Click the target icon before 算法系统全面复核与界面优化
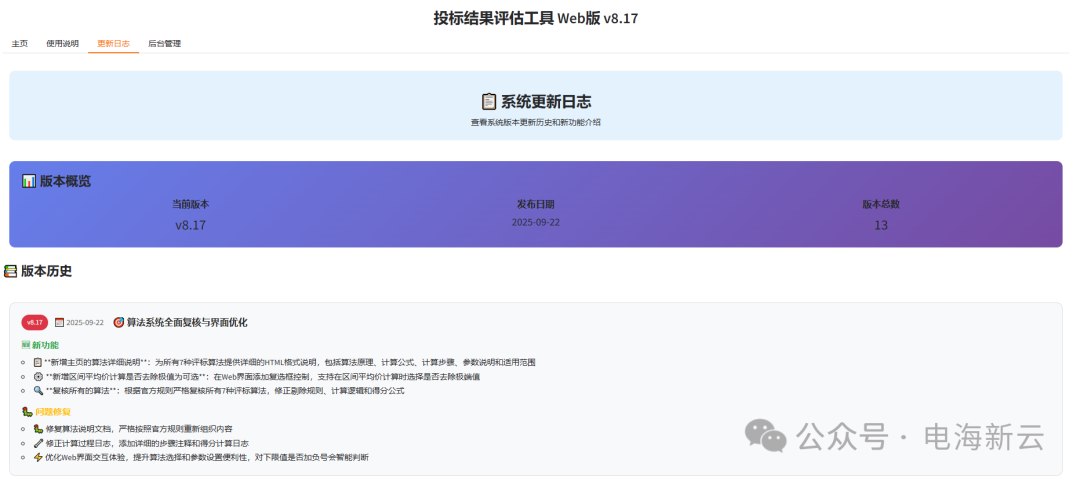The height and width of the screenshot is (481, 1080). click(119, 323)
